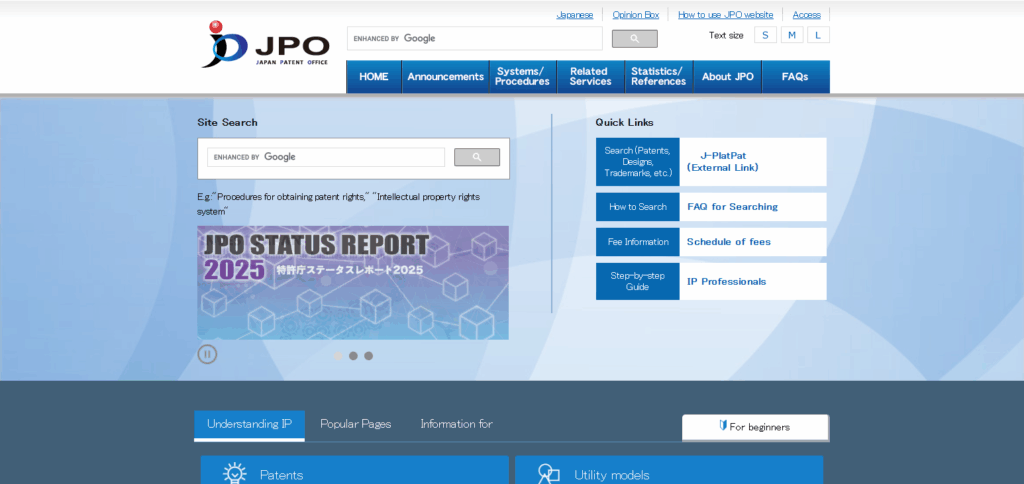Open How to use JPO website link
The image size is (1024, 484).
[x=726, y=14]
